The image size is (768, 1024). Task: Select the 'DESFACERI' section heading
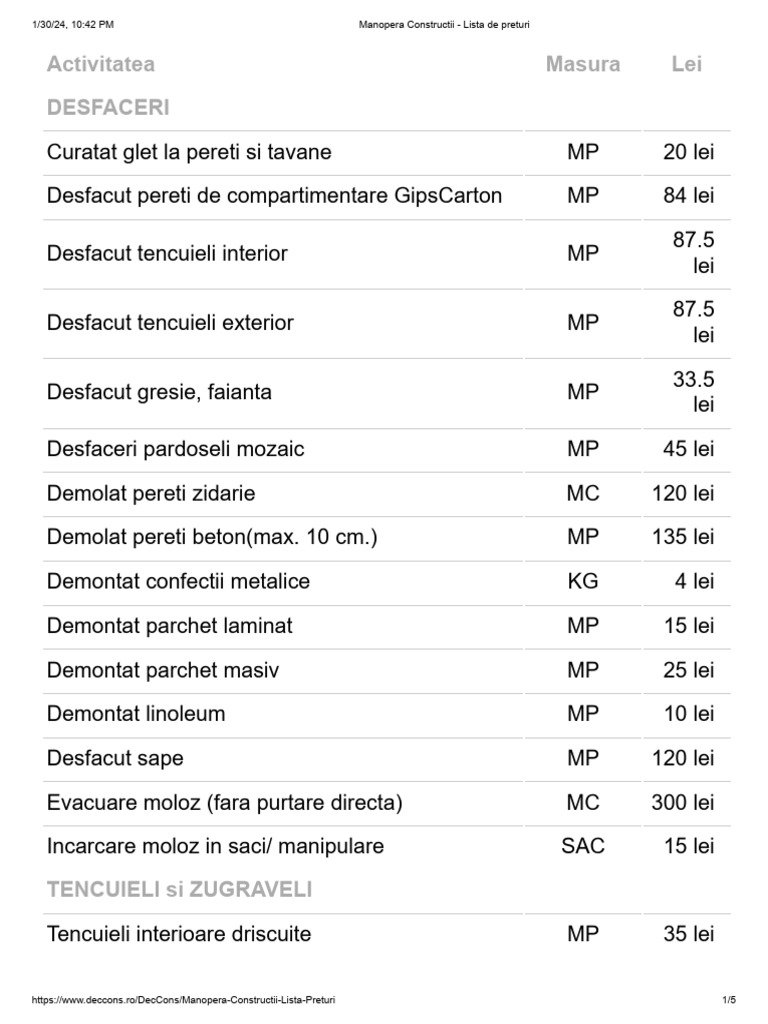point(108,107)
